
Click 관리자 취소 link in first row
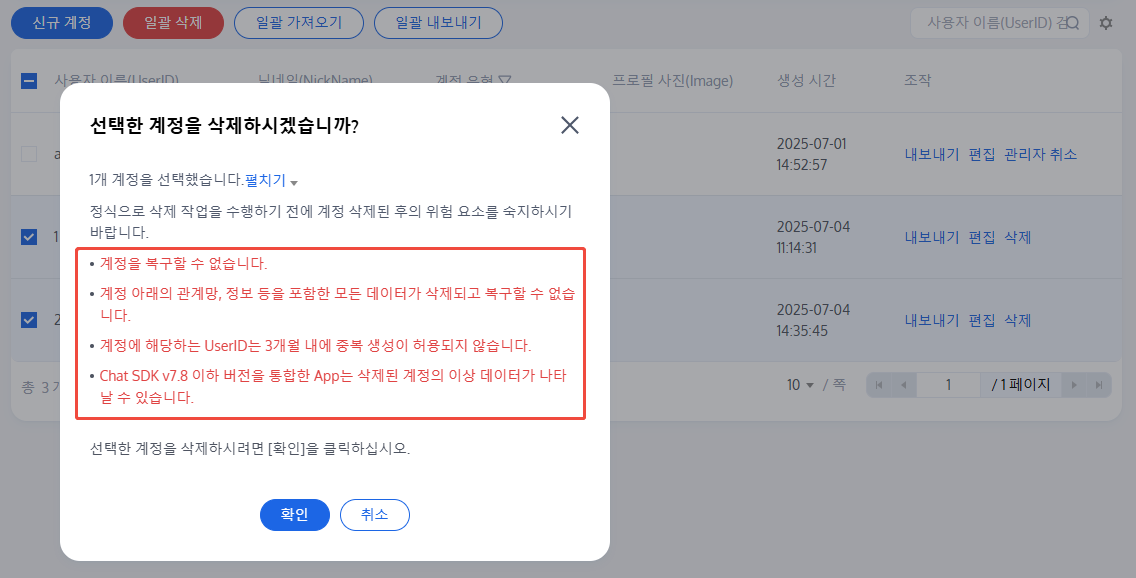(x=1041, y=154)
